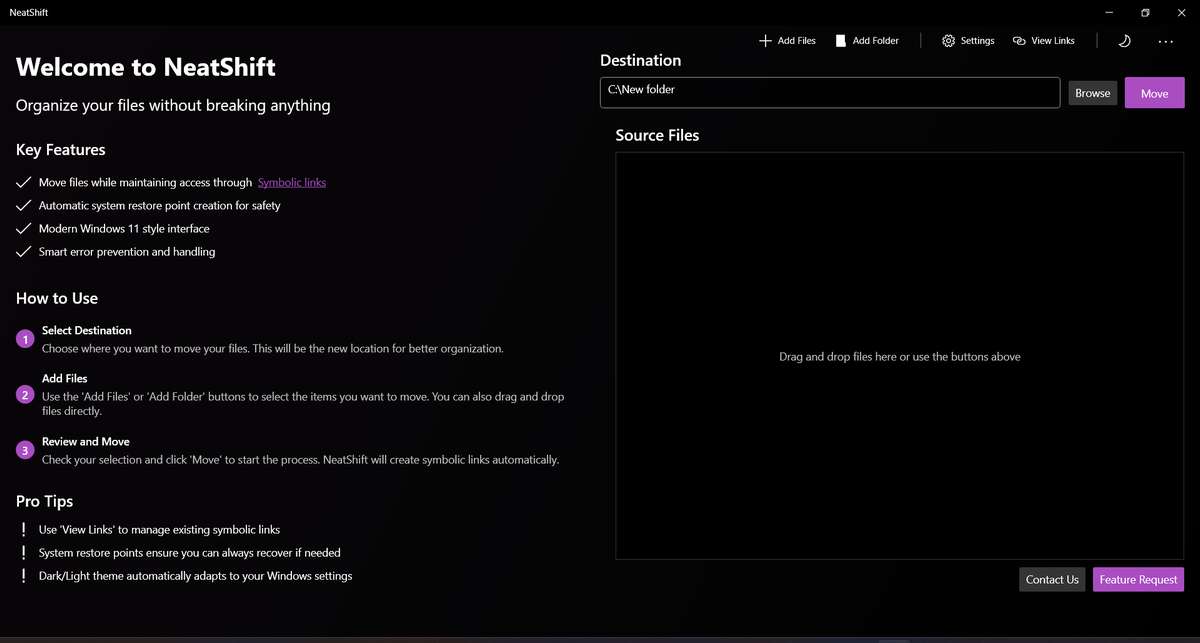Open the Settings toolbar item
The image size is (1200, 643).
point(968,41)
